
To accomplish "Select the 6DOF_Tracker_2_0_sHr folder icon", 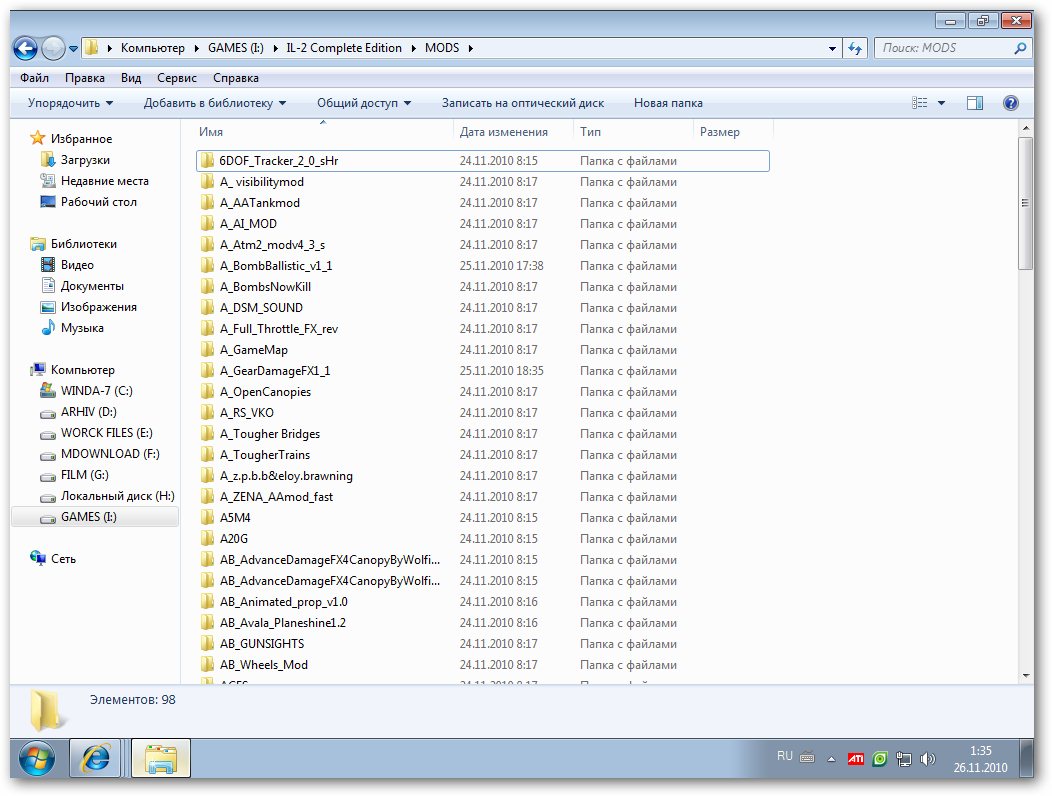I will [x=207, y=160].
